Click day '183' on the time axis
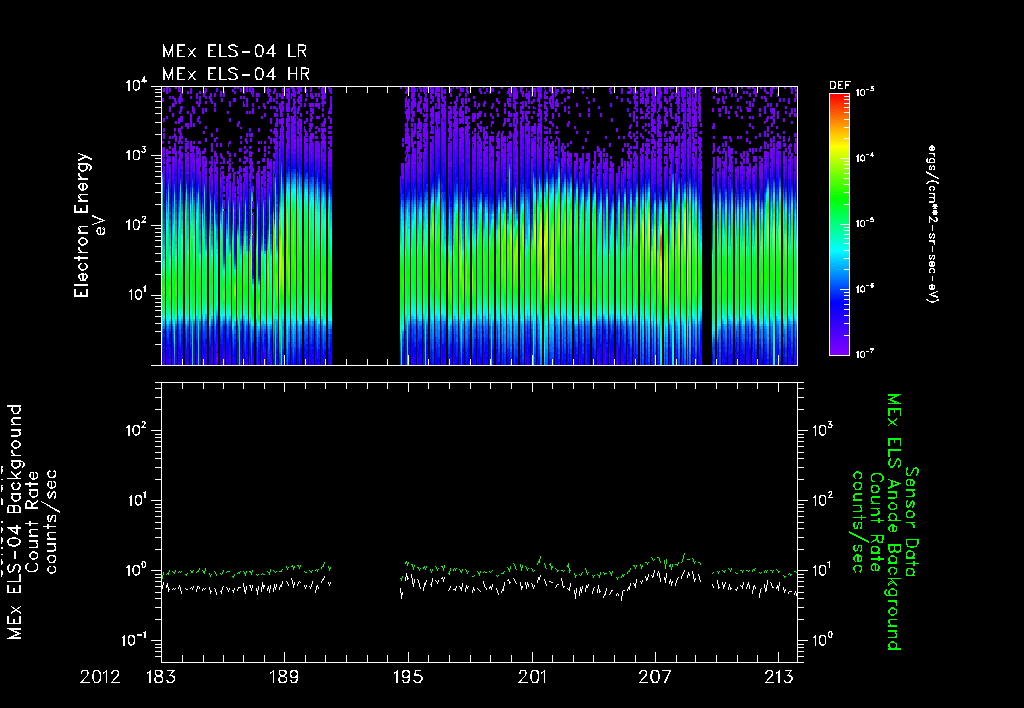The height and width of the screenshot is (708, 1024). [161, 677]
